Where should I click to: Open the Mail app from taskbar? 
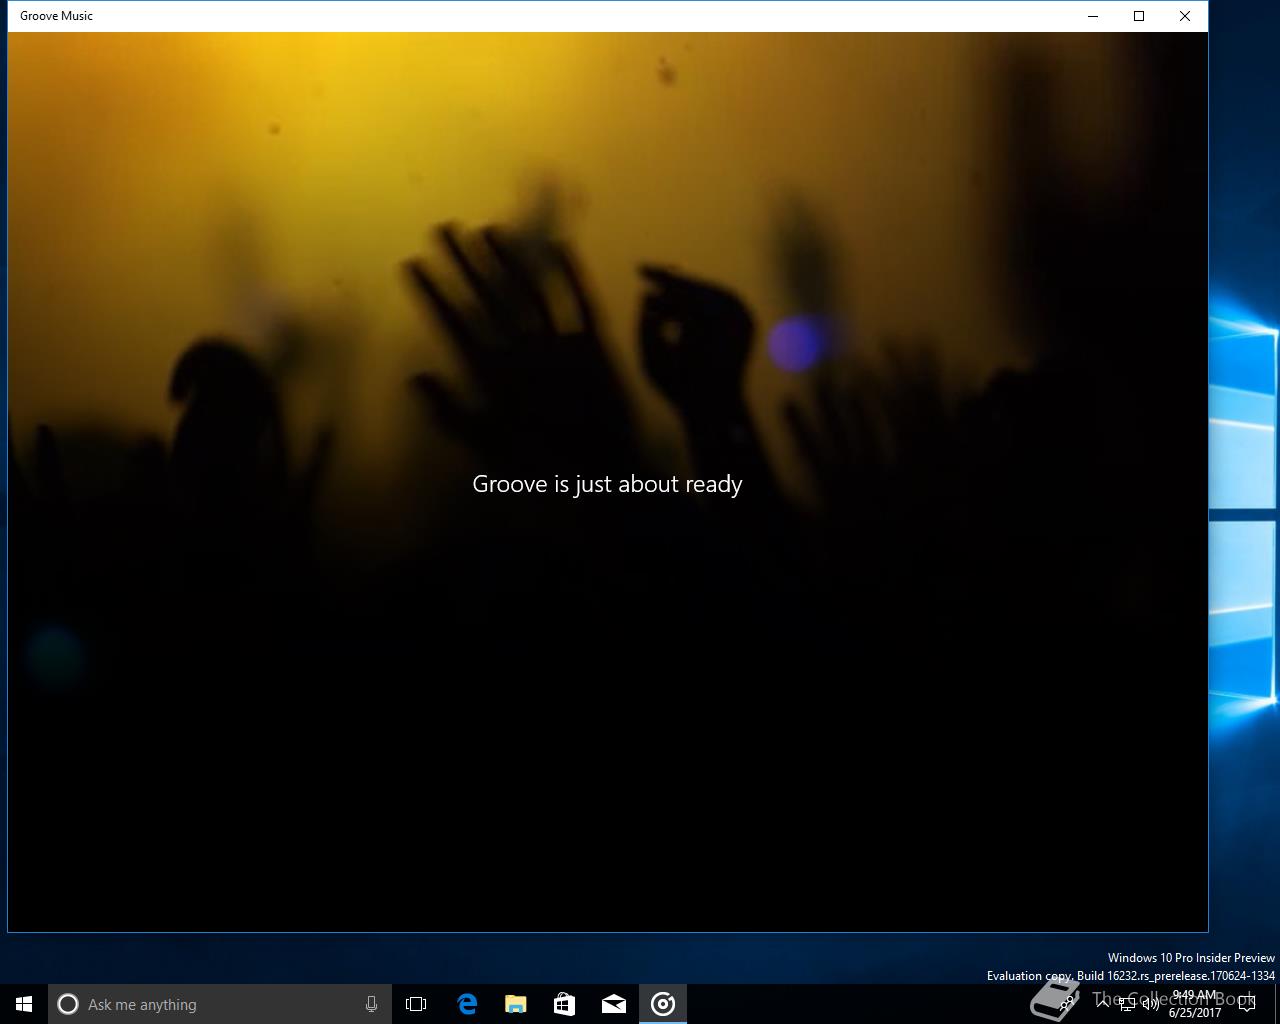coord(613,1004)
